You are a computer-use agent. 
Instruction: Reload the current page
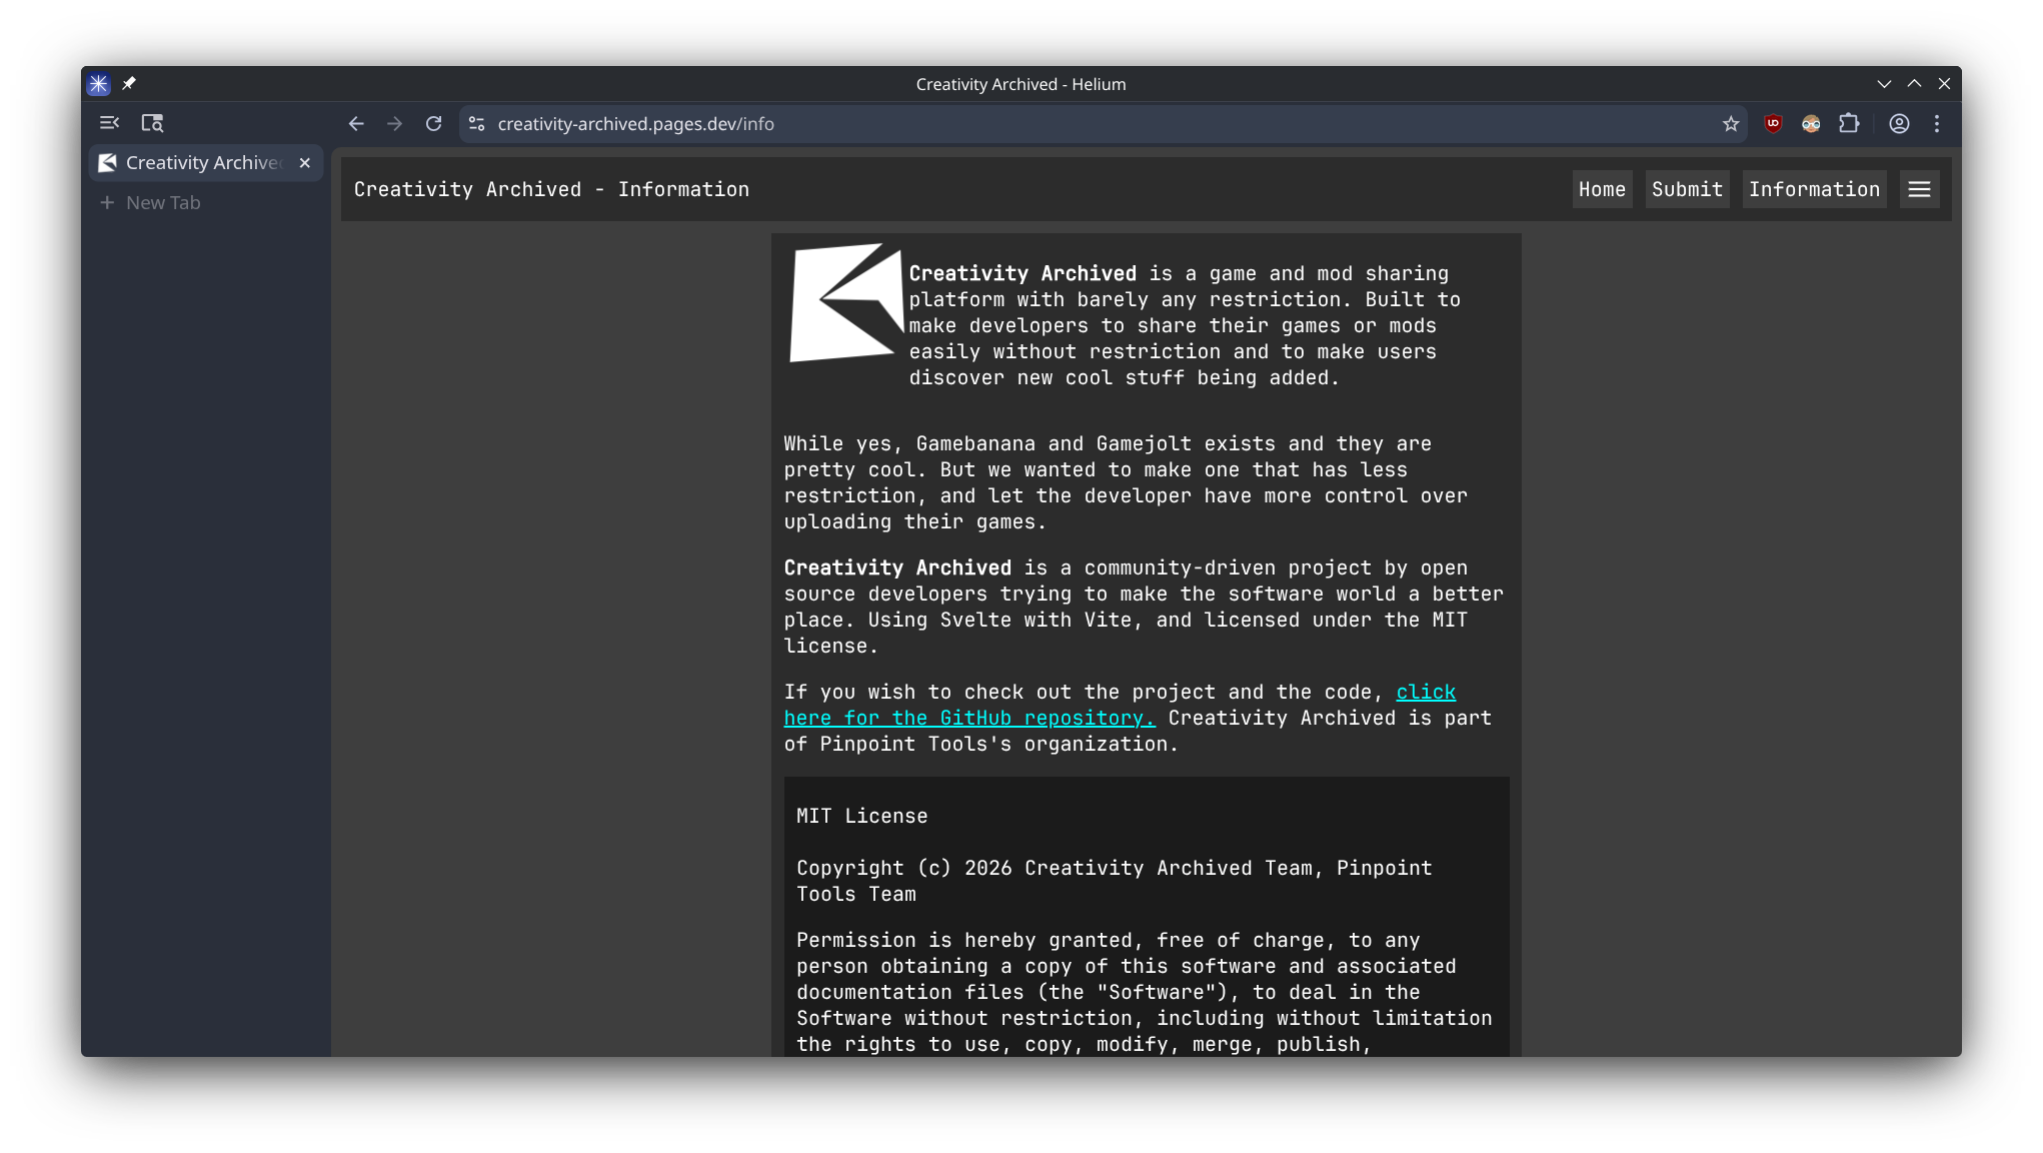coord(433,124)
